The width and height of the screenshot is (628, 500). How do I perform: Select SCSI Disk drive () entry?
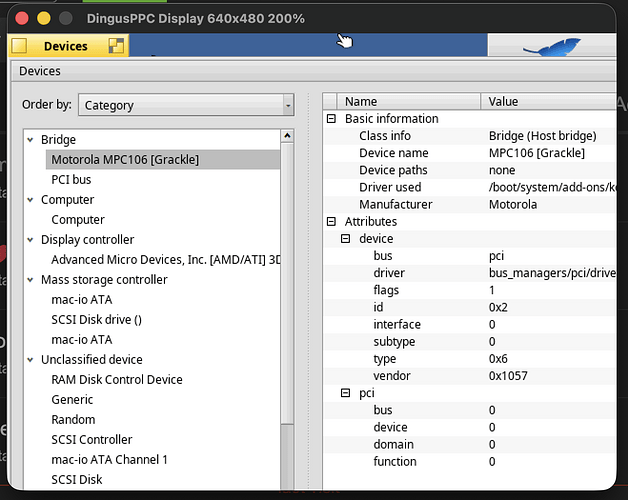[x=97, y=320]
